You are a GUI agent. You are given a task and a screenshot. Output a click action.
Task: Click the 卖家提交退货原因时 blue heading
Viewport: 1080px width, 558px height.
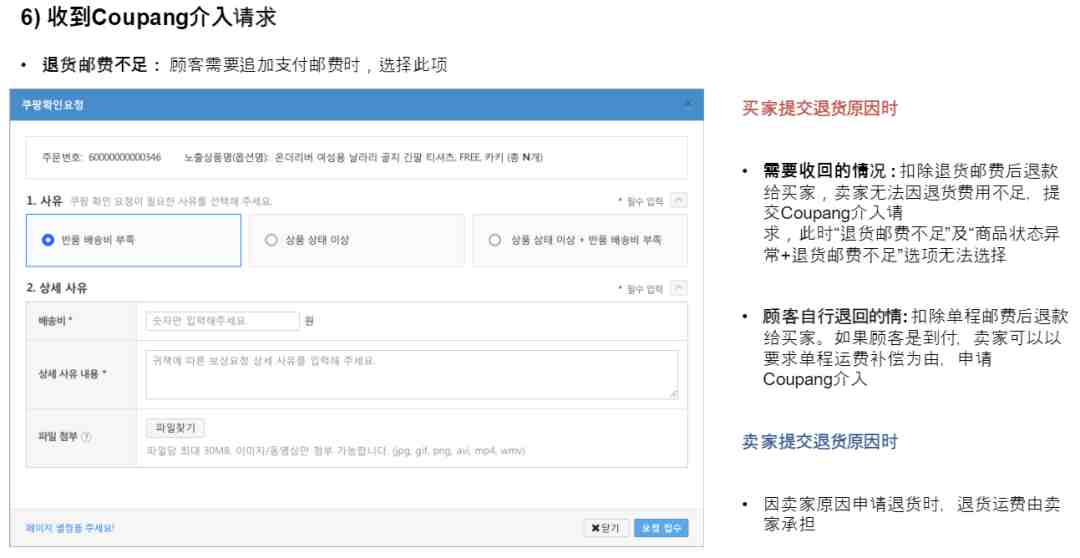pyautogui.click(x=820, y=442)
